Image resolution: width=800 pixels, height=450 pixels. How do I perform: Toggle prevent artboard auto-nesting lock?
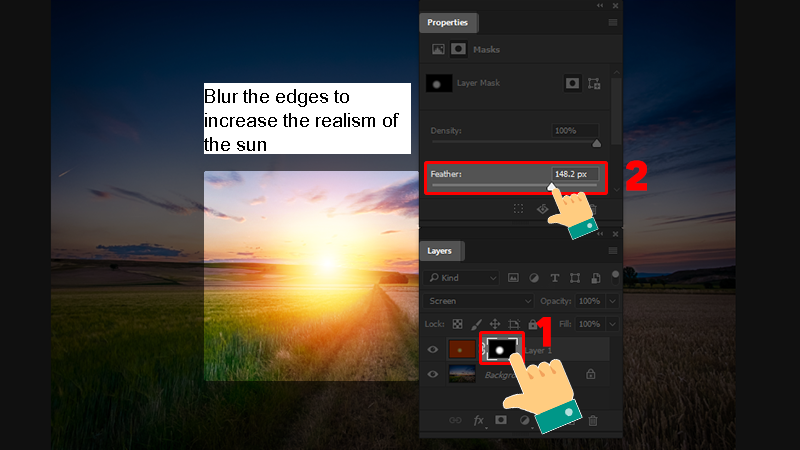pyautogui.click(x=514, y=324)
